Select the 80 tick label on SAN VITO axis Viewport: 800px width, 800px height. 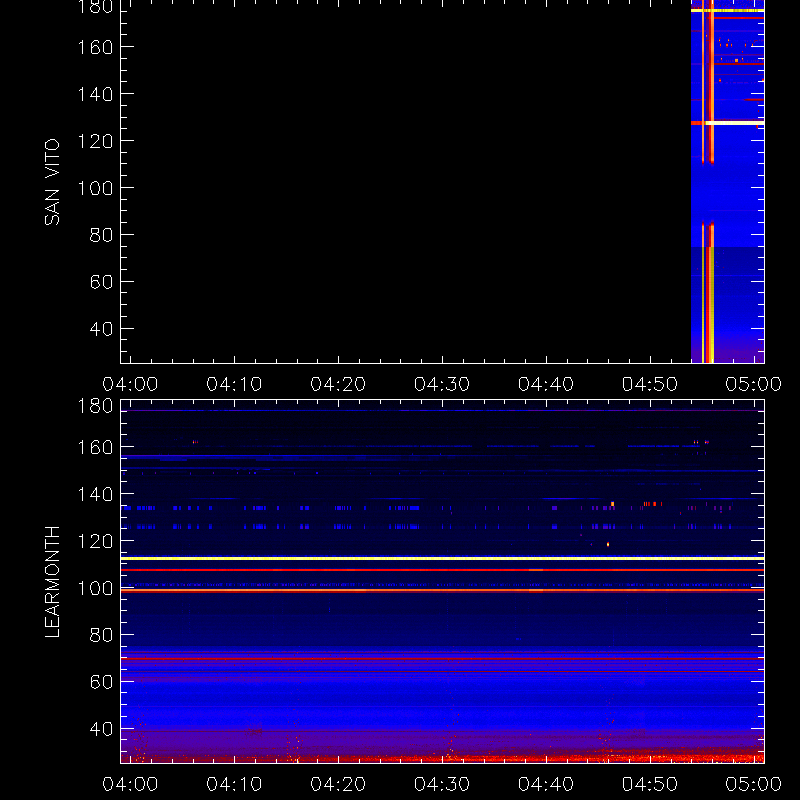[x=101, y=235]
